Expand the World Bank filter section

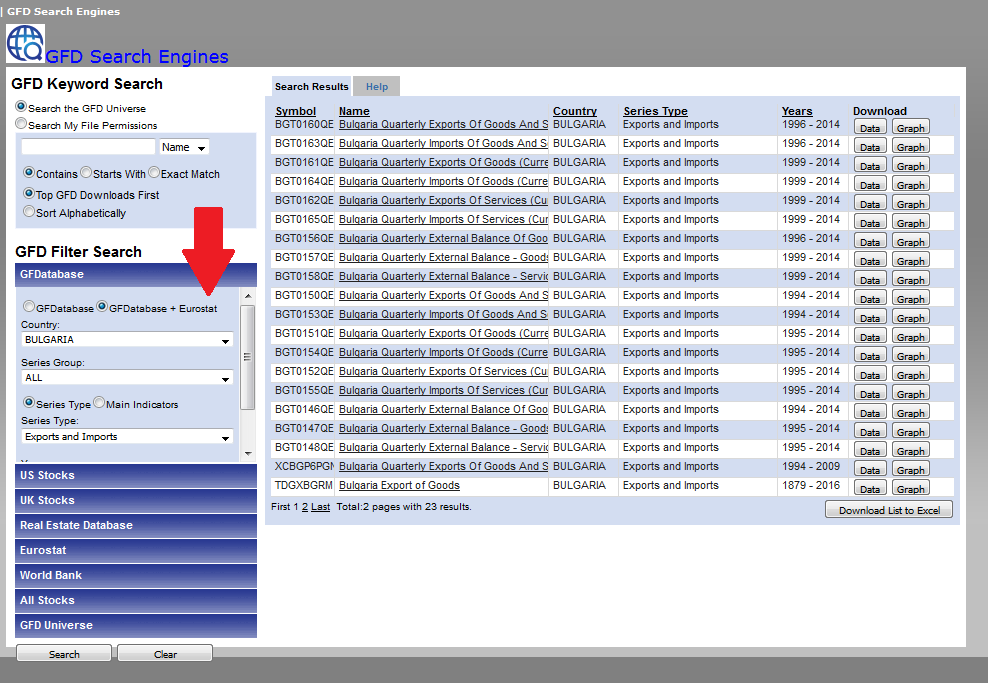pyautogui.click(x=136, y=575)
